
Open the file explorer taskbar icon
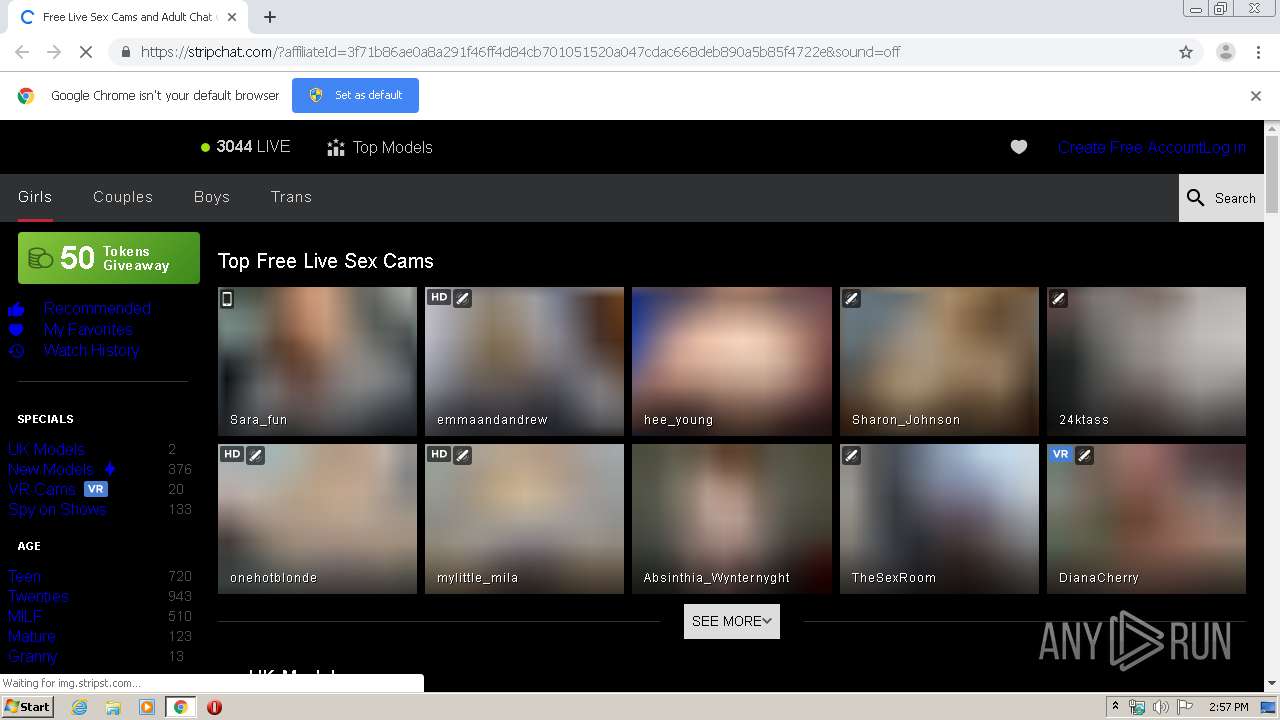[x=113, y=707]
